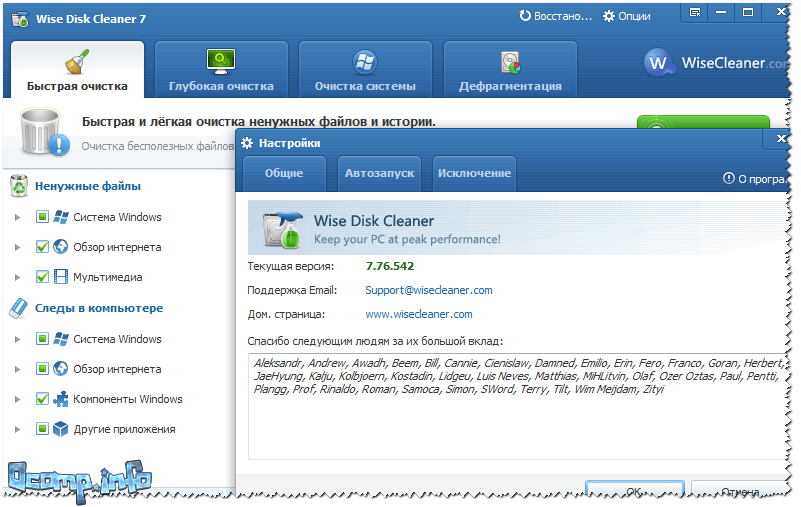
Task: Expand the Компоненты Windows node
Action: (x=18, y=399)
